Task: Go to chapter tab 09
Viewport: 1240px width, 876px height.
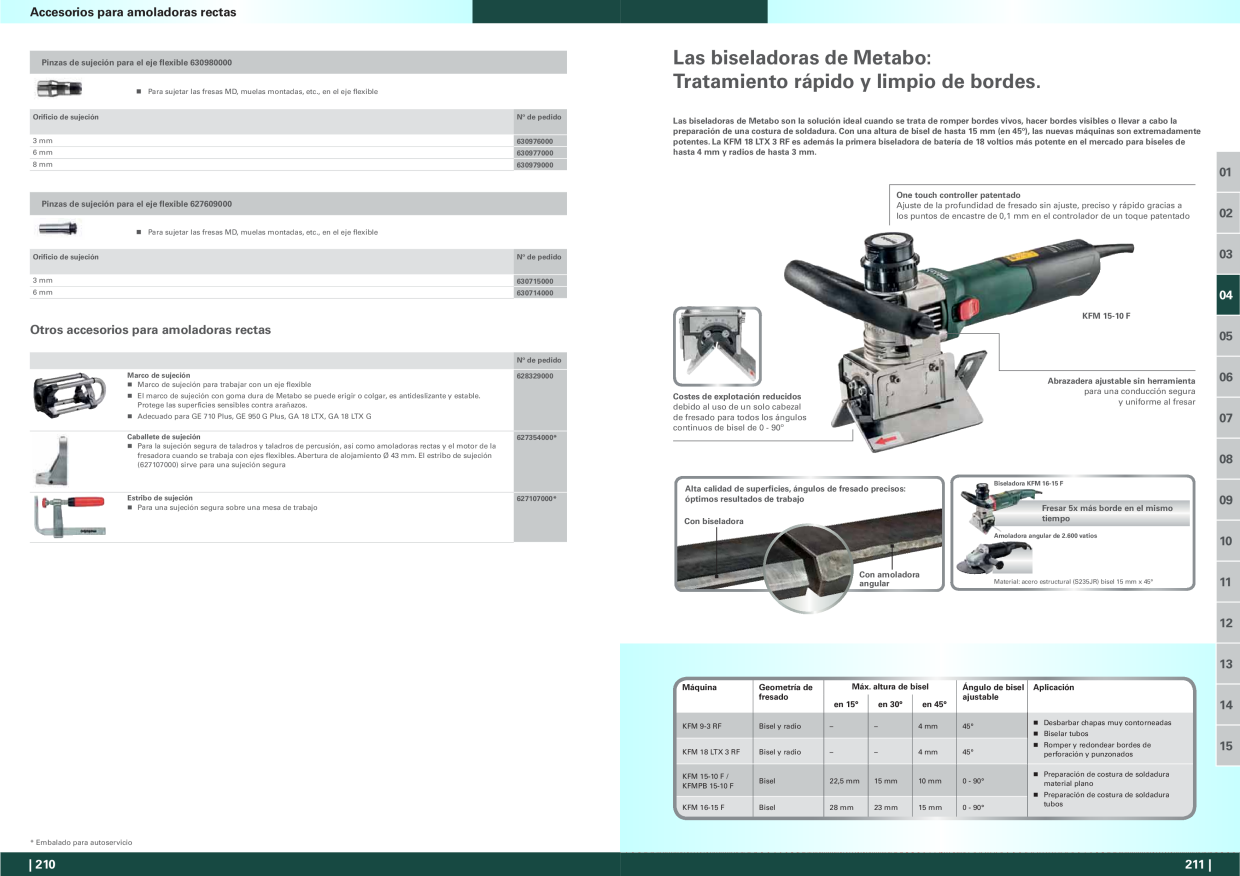Action: tap(1227, 500)
